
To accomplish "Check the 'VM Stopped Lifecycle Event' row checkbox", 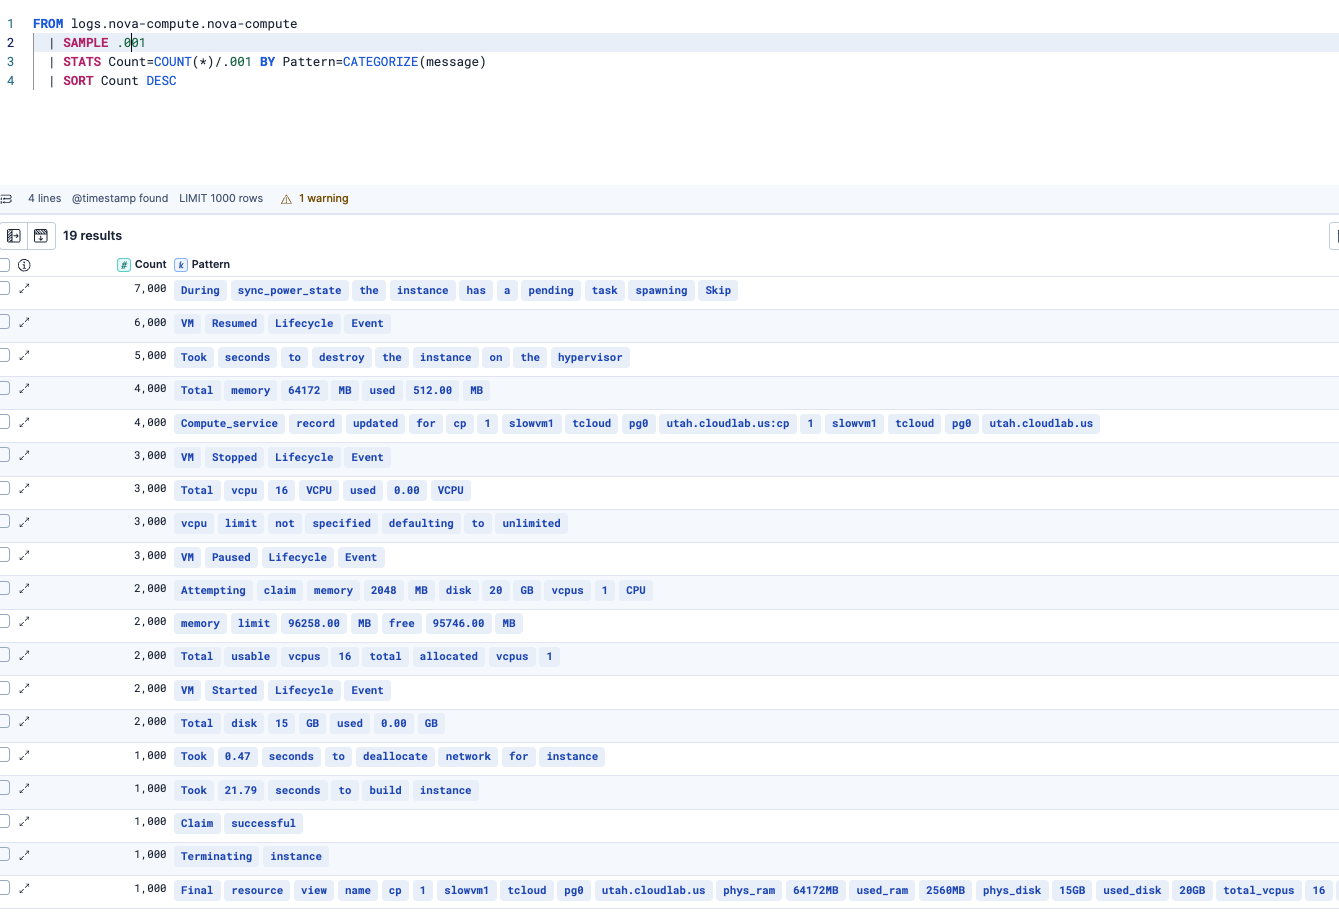I will tap(4, 455).
